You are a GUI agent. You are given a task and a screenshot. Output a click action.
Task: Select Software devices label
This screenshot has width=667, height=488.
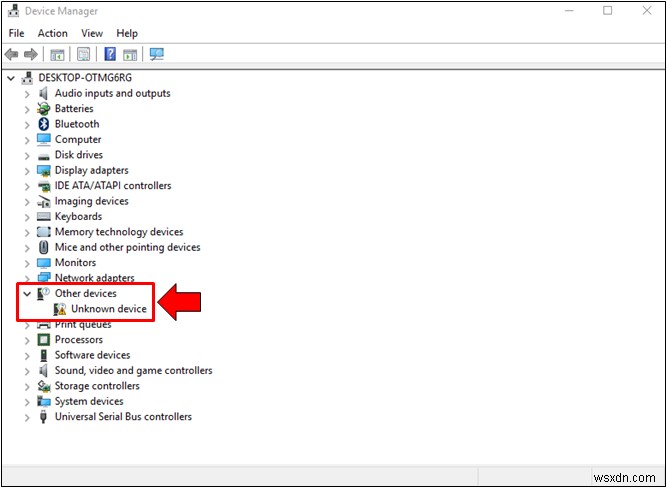[x=92, y=355]
